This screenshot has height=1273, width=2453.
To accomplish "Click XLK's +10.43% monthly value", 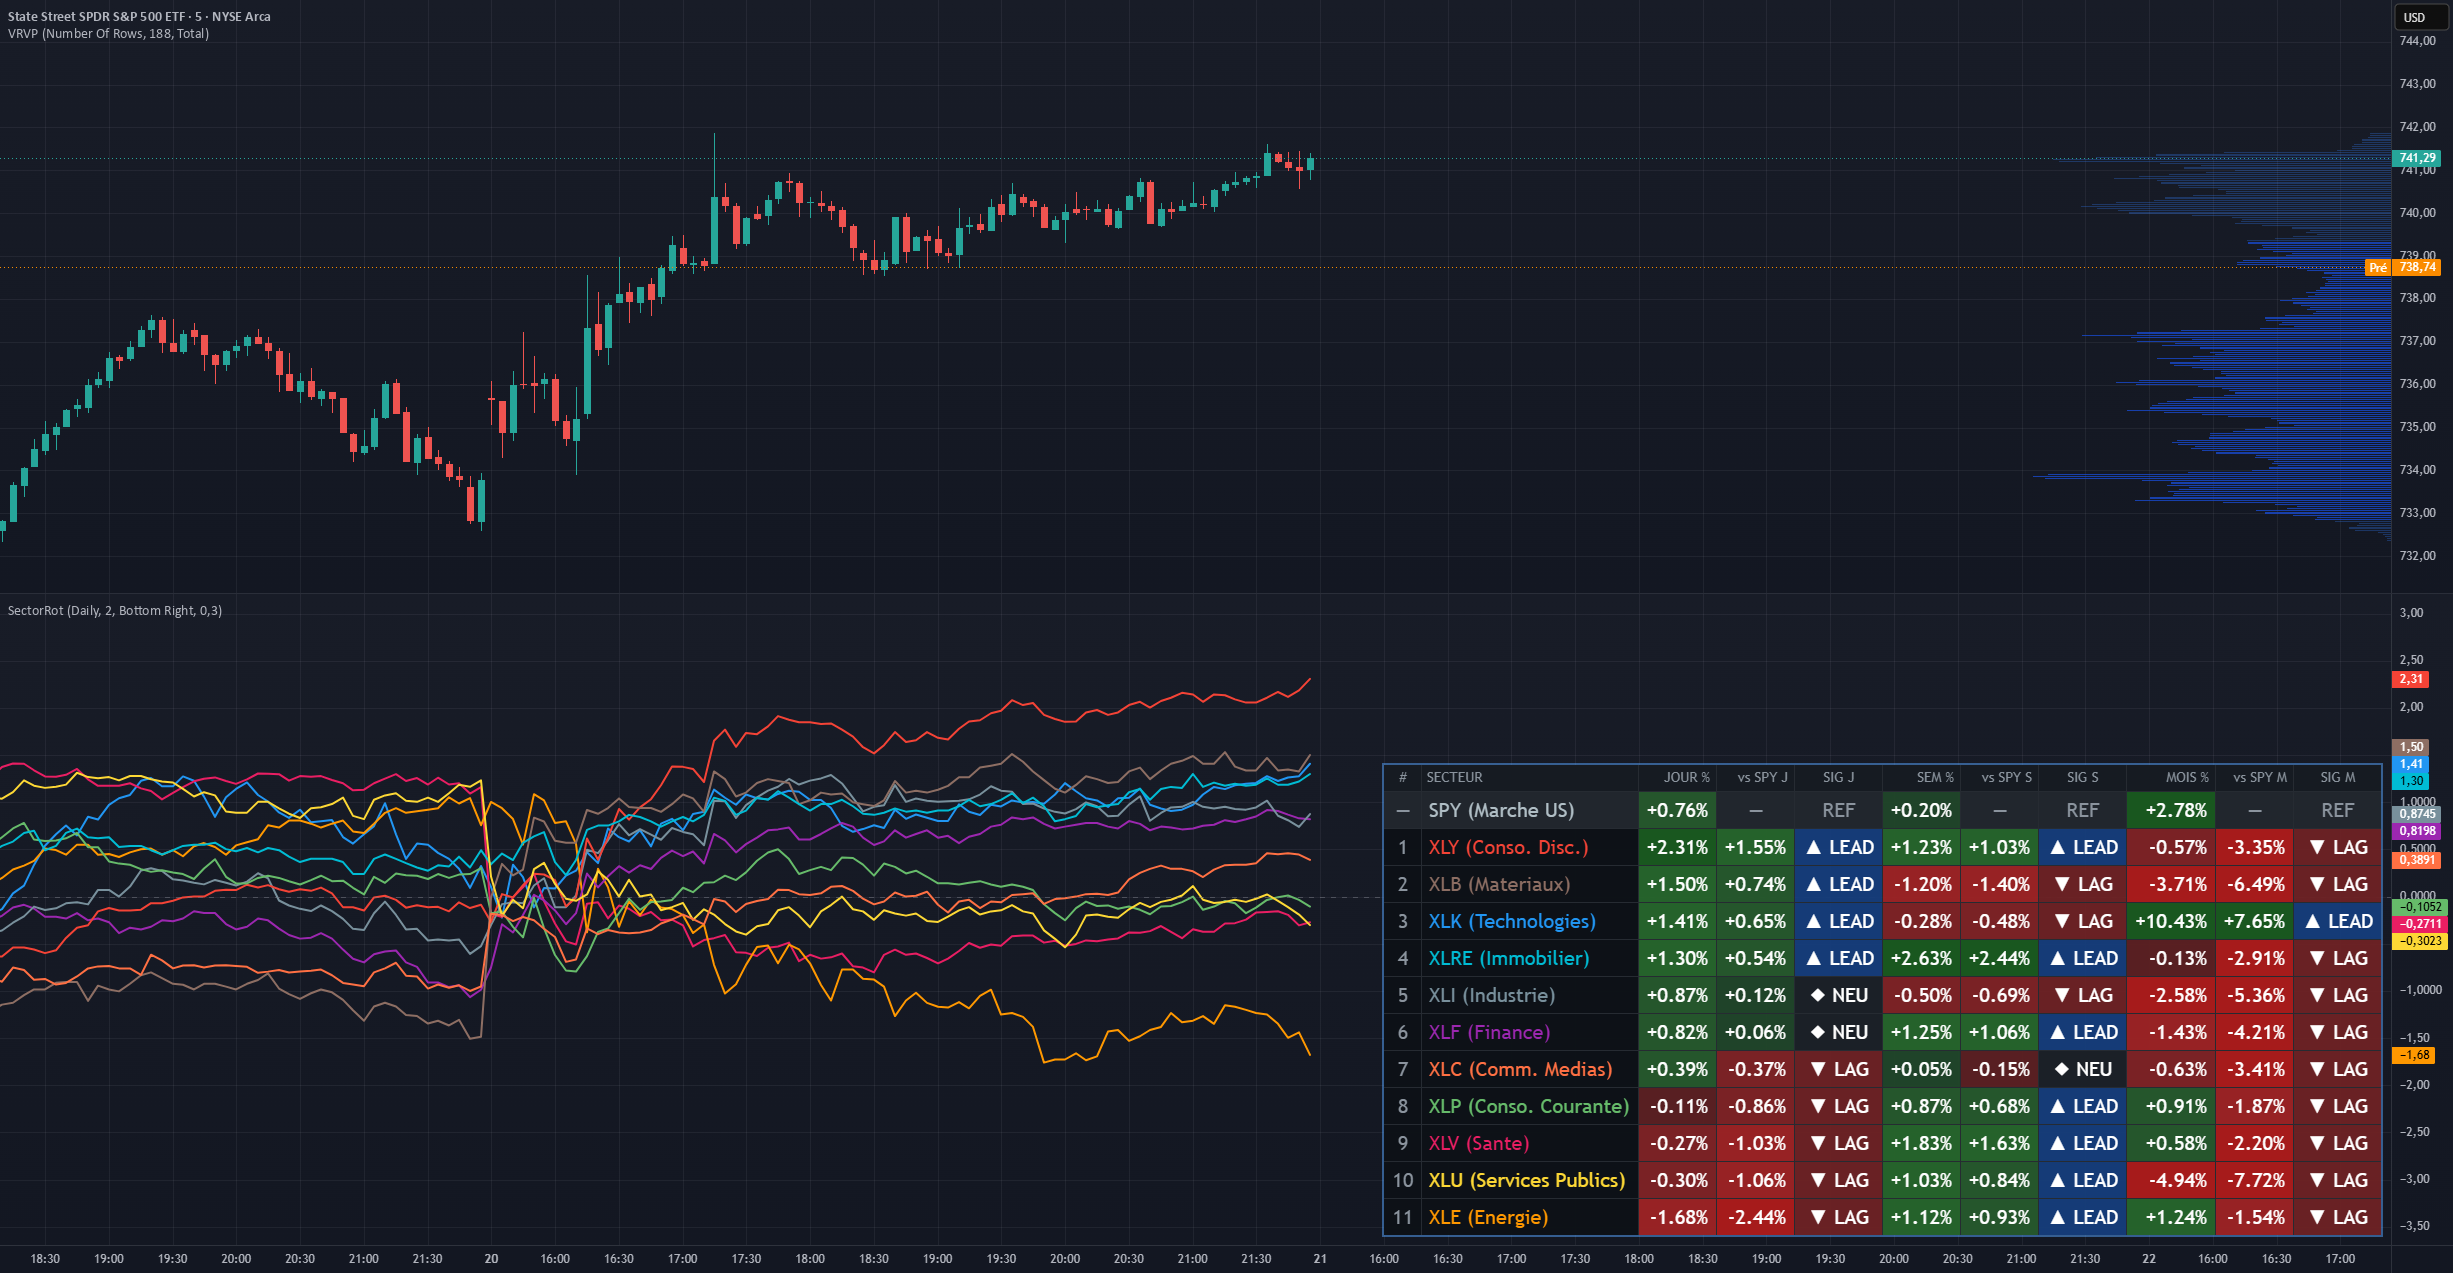I will tap(2171, 921).
